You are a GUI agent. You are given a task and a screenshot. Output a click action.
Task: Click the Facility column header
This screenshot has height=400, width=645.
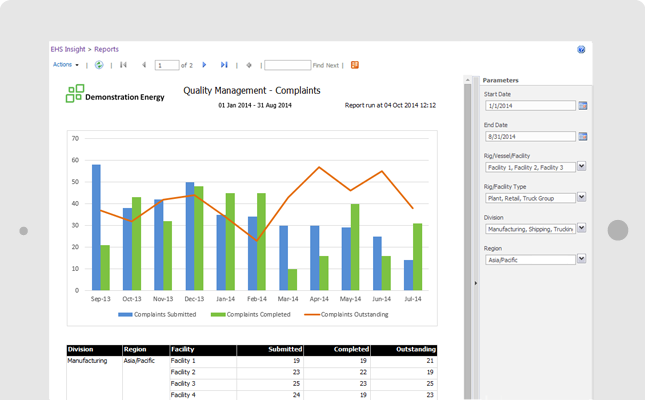pos(203,350)
